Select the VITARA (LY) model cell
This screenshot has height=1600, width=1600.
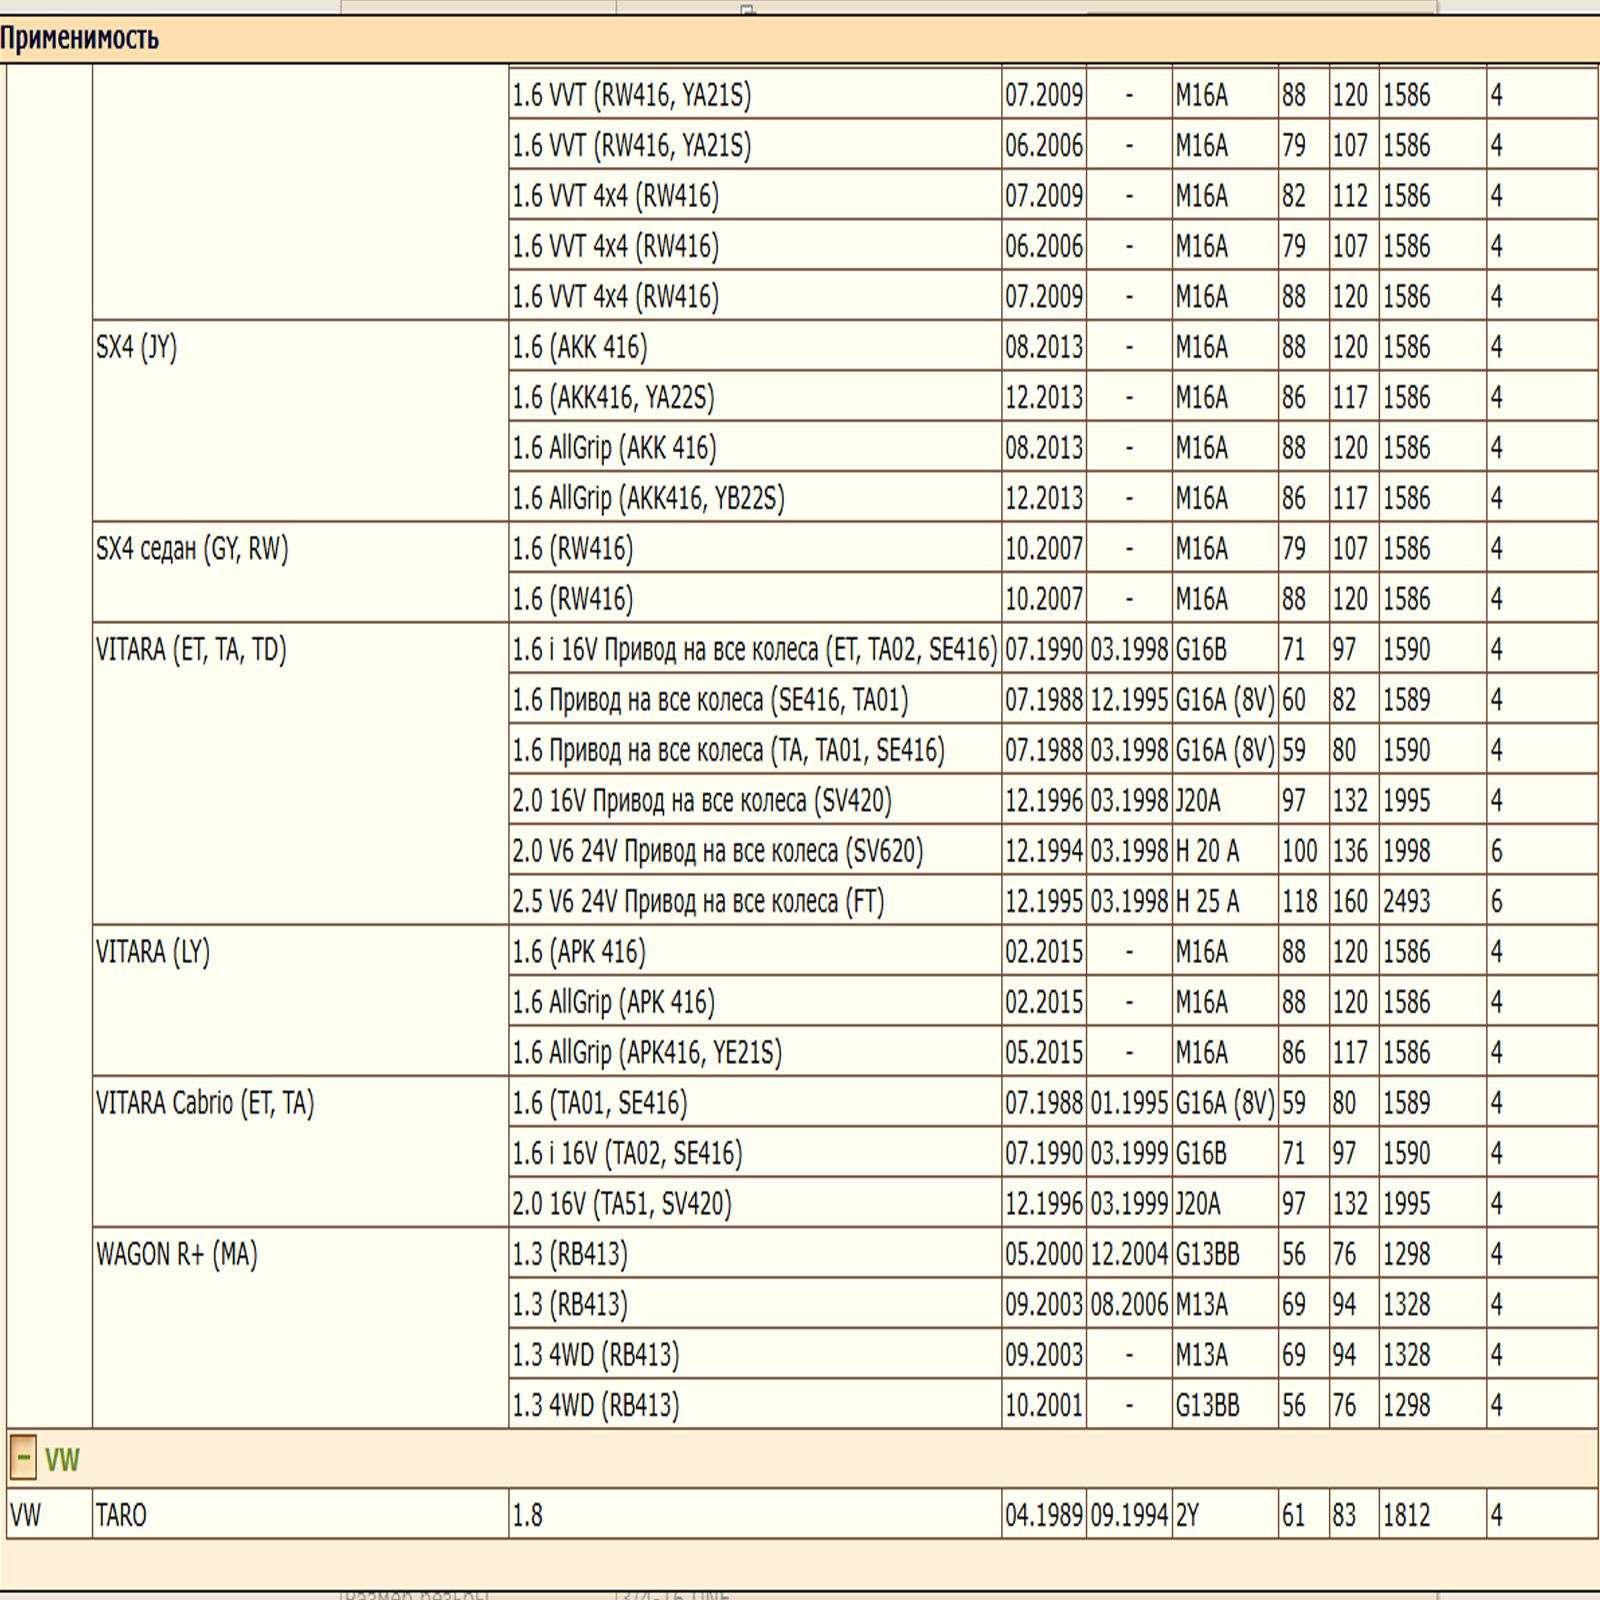coord(153,952)
